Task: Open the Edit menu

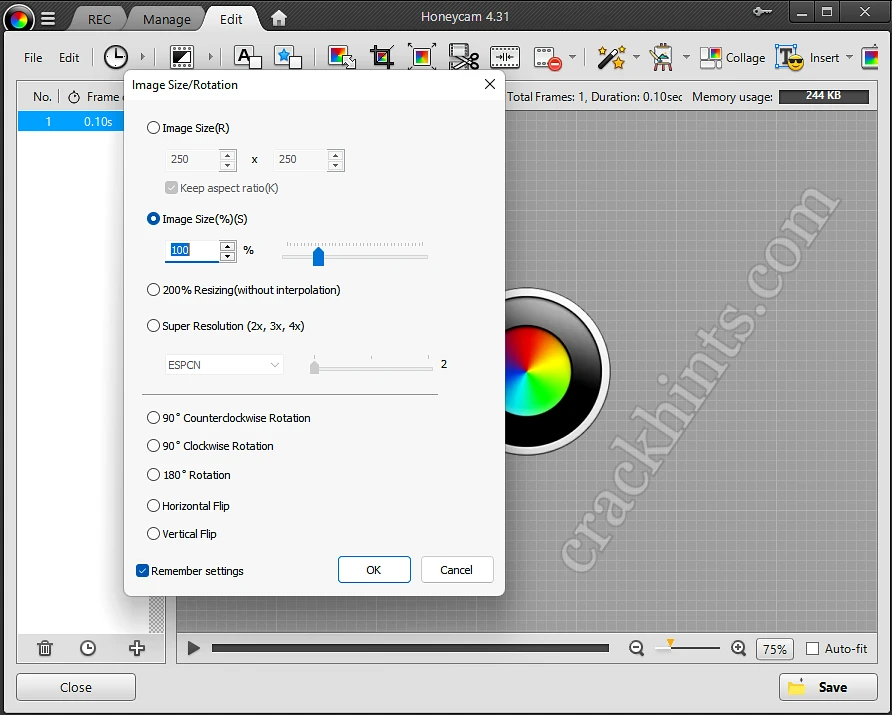Action: (x=68, y=57)
